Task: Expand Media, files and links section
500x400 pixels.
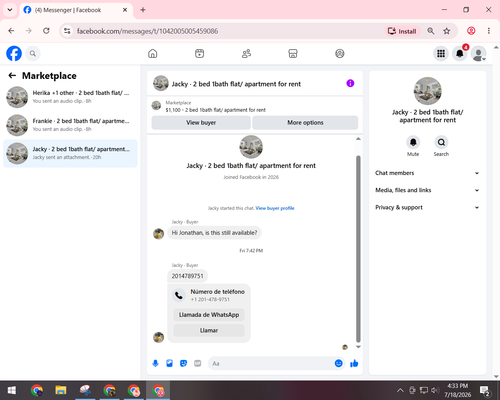Action: (x=428, y=190)
